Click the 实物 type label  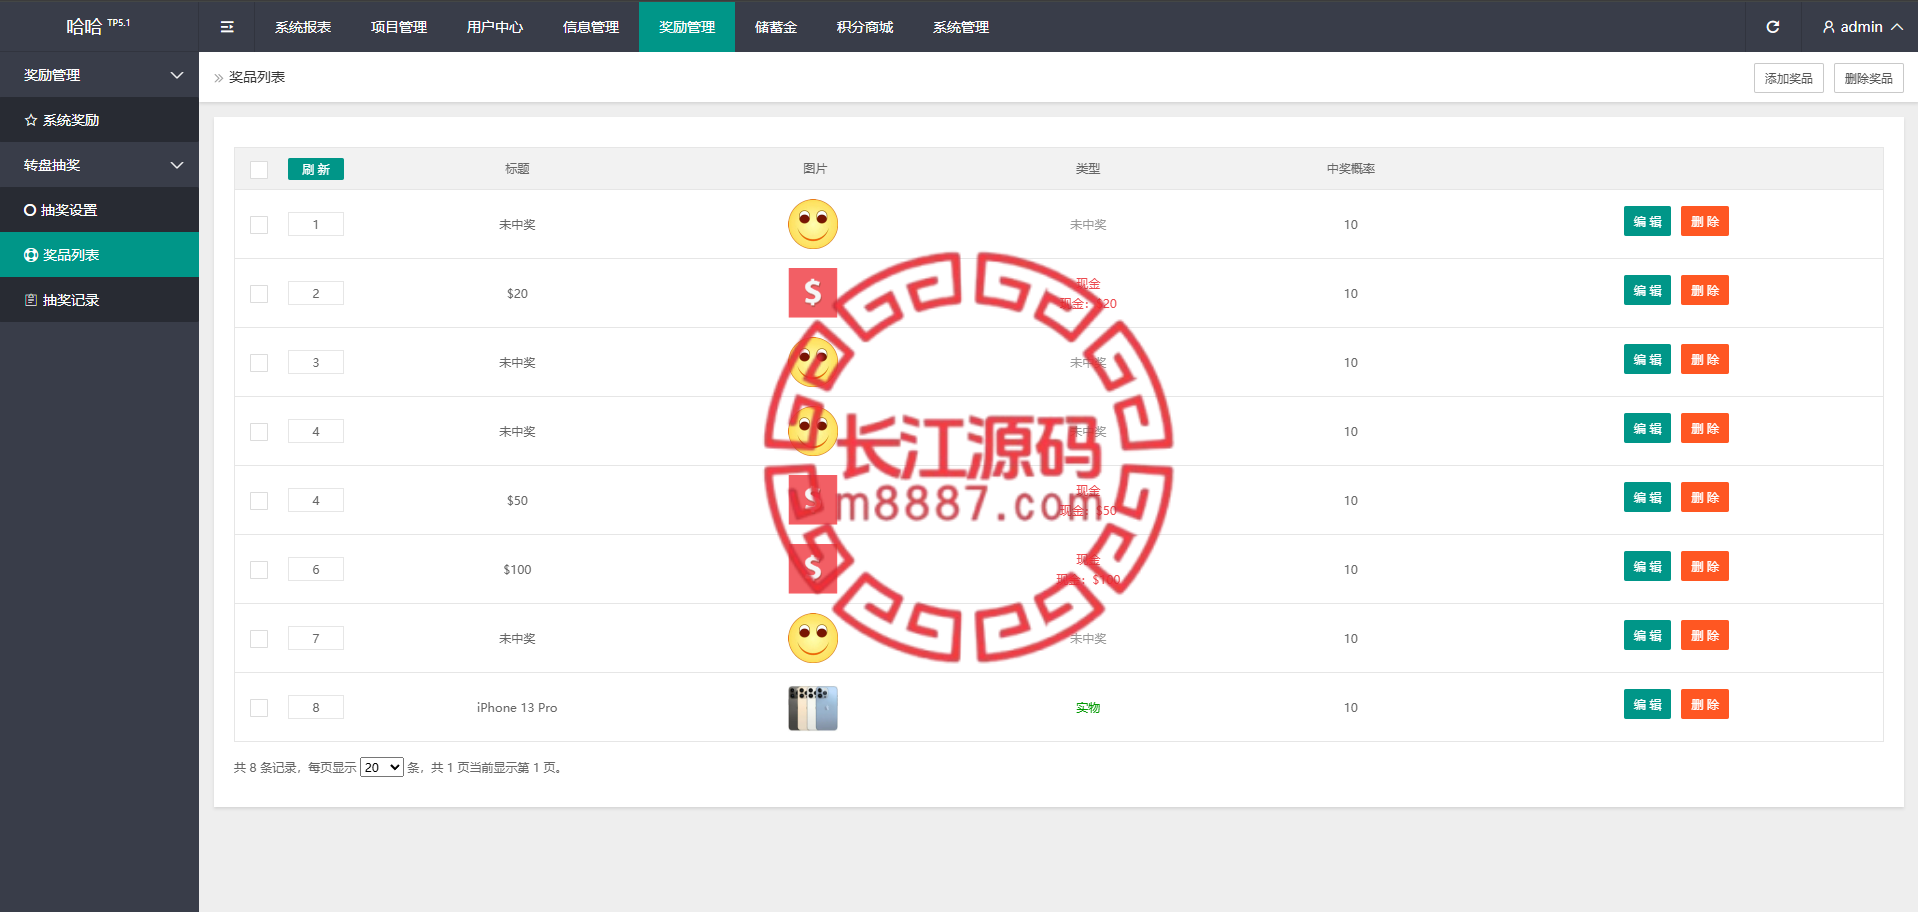point(1088,708)
